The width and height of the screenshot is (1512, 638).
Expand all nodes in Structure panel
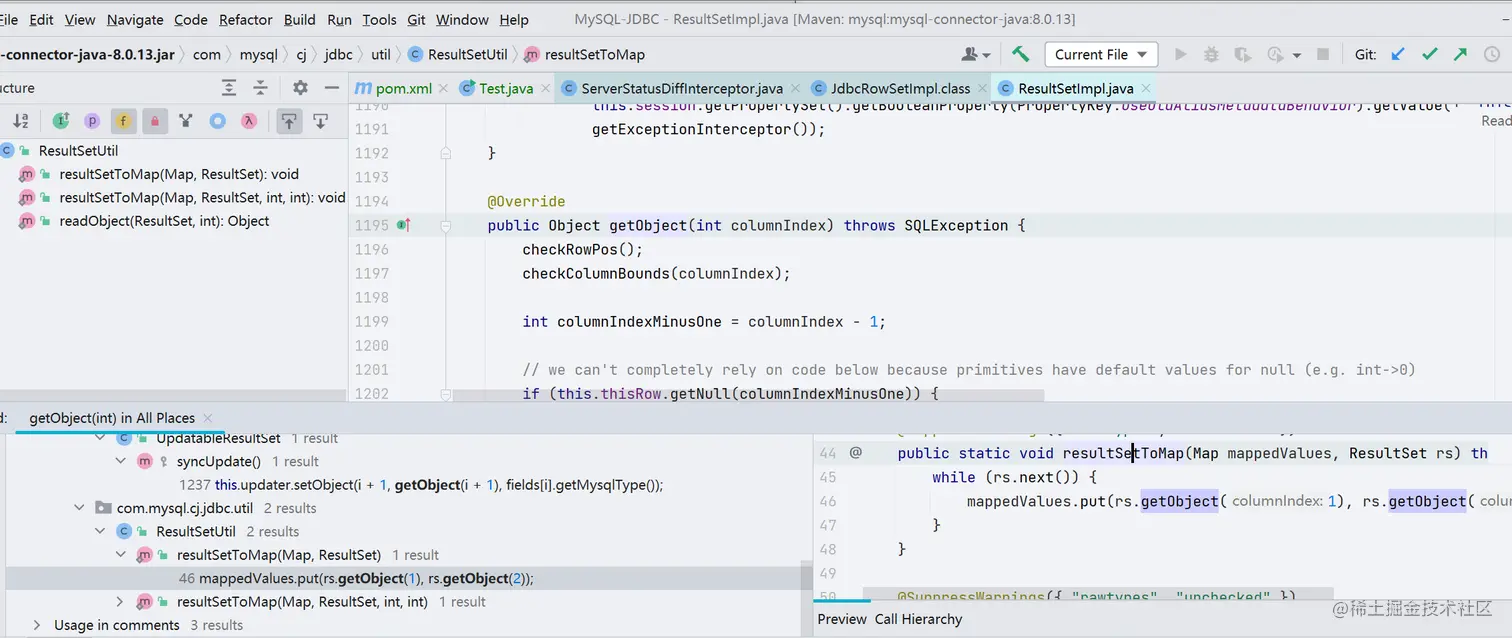(x=229, y=88)
